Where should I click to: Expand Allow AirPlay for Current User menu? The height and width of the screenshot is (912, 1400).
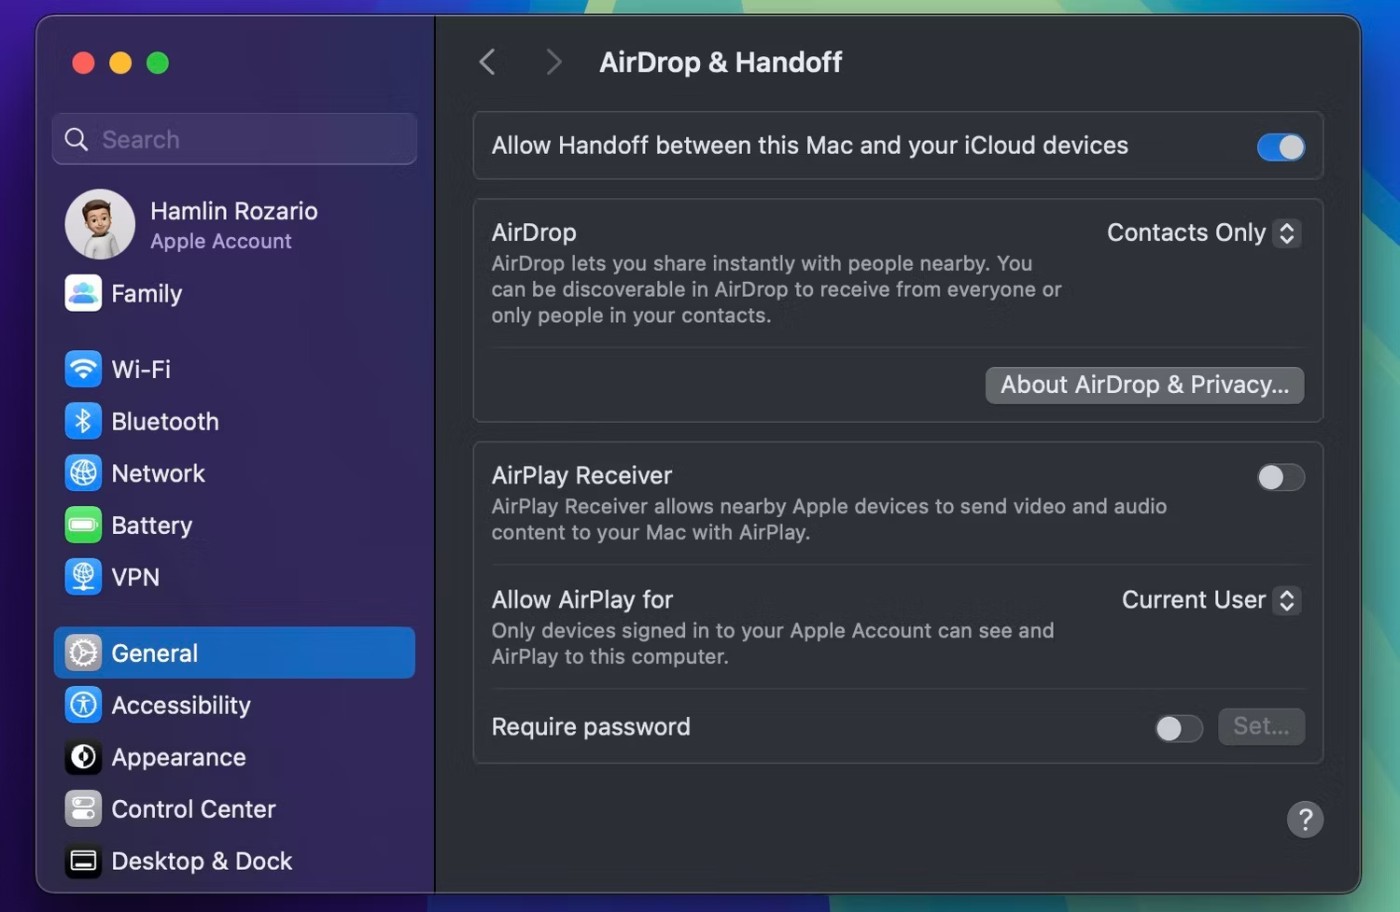pyautogui.click(x=1210, y=600)
